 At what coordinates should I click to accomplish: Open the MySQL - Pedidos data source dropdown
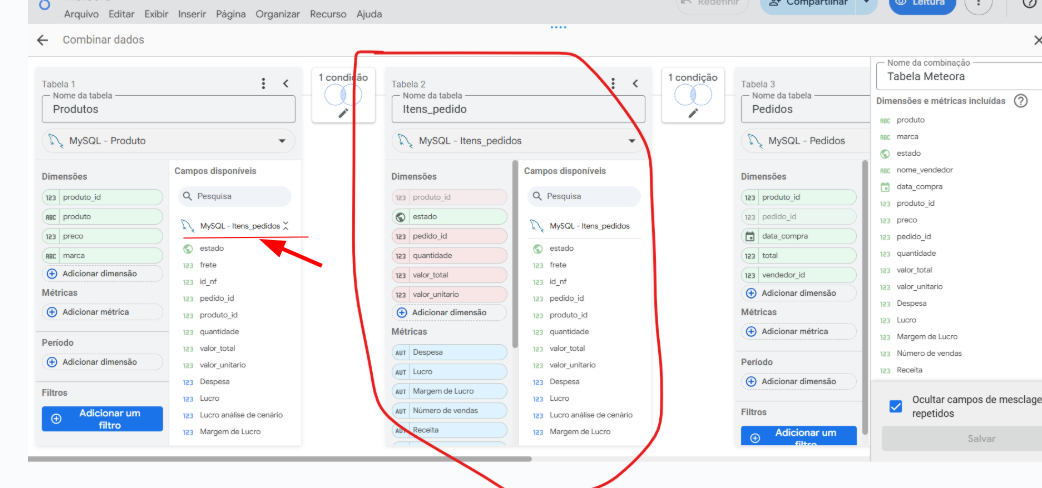point(803,141)
